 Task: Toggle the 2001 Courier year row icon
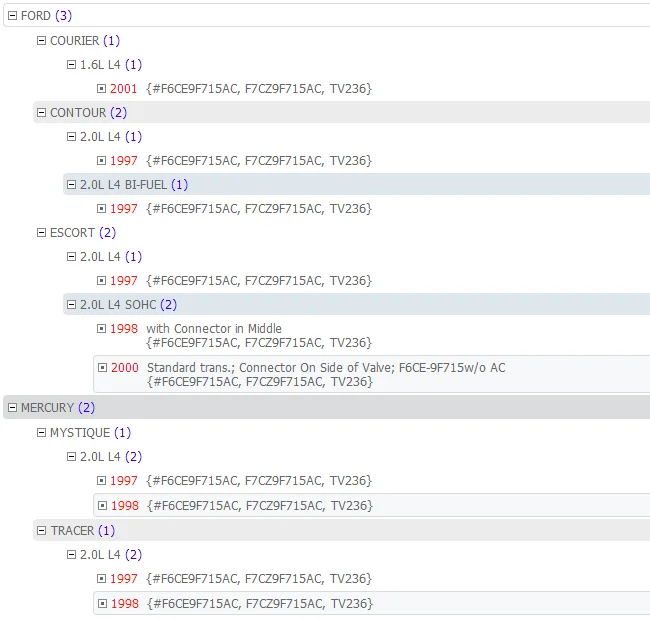[101, 89]
